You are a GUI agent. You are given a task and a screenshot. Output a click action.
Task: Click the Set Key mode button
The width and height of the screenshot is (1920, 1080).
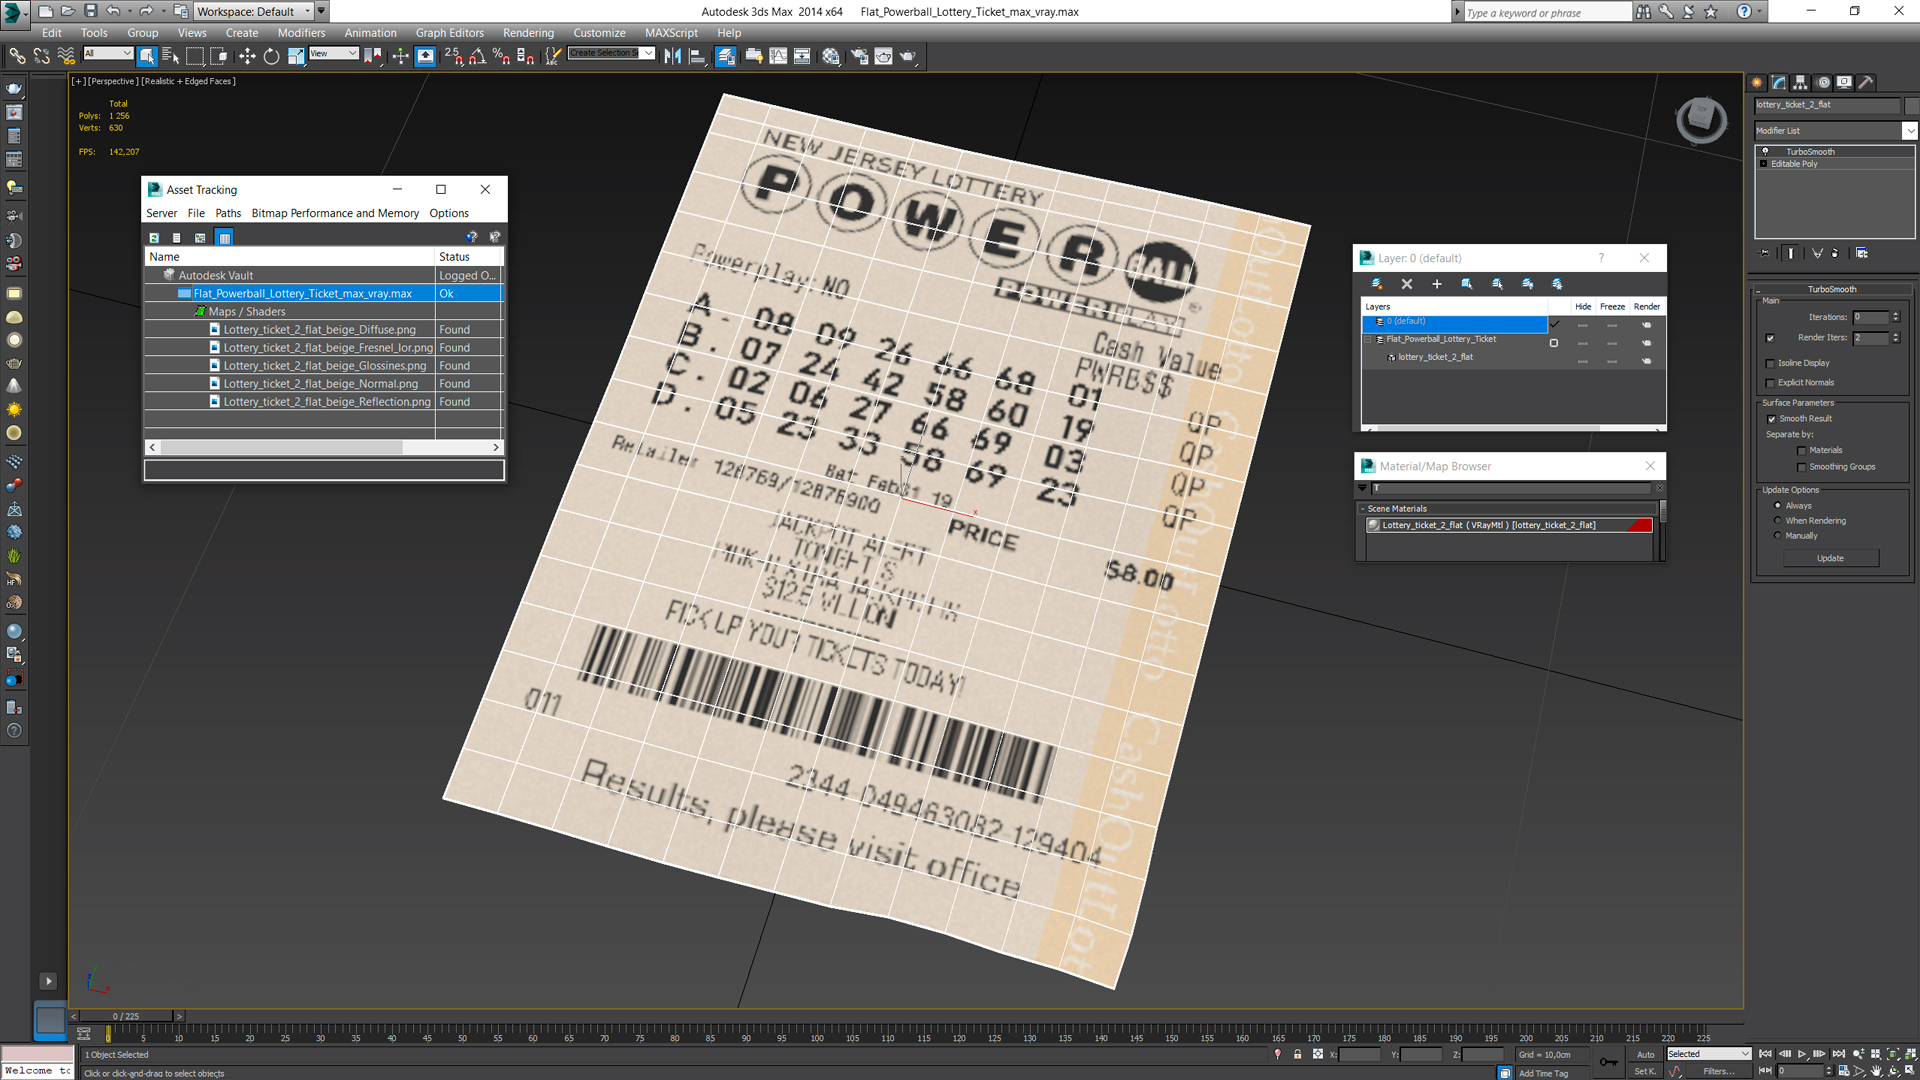[x=1645, y=1071]
